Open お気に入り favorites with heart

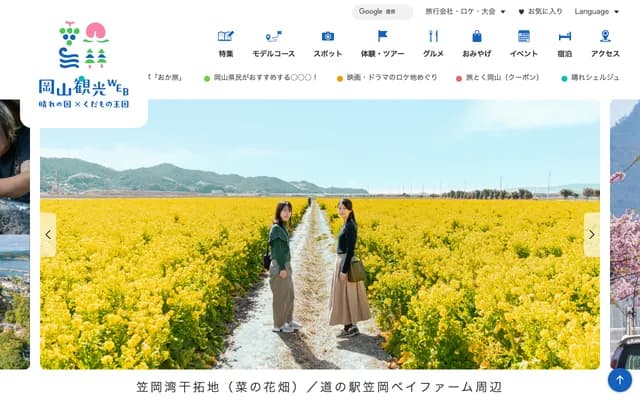pos(540,12)
